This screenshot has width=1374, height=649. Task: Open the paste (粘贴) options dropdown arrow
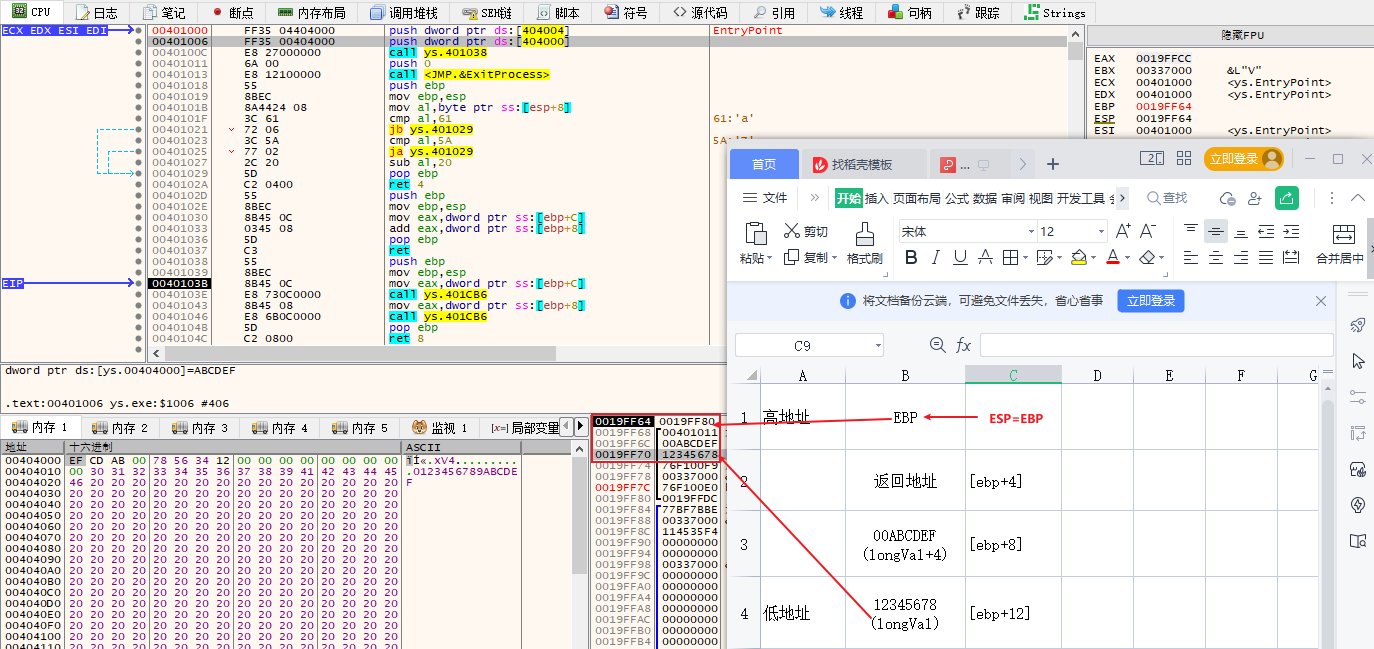(x=771, y=259)
